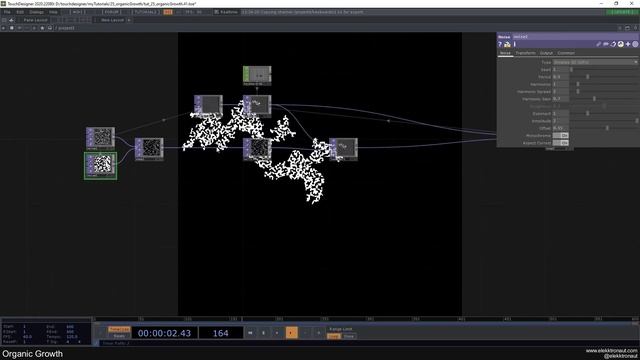Switch to the Common parameter tab

(566, 53)
